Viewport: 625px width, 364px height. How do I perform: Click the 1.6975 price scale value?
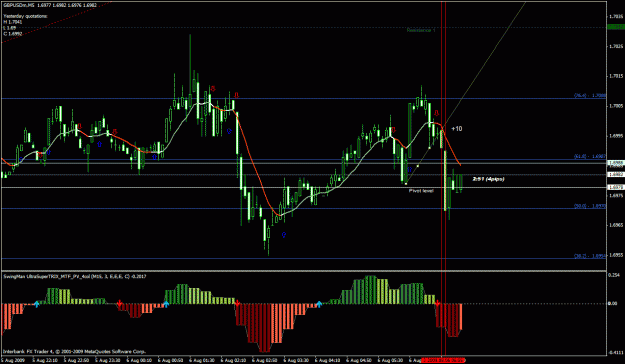tap(616, 195)
